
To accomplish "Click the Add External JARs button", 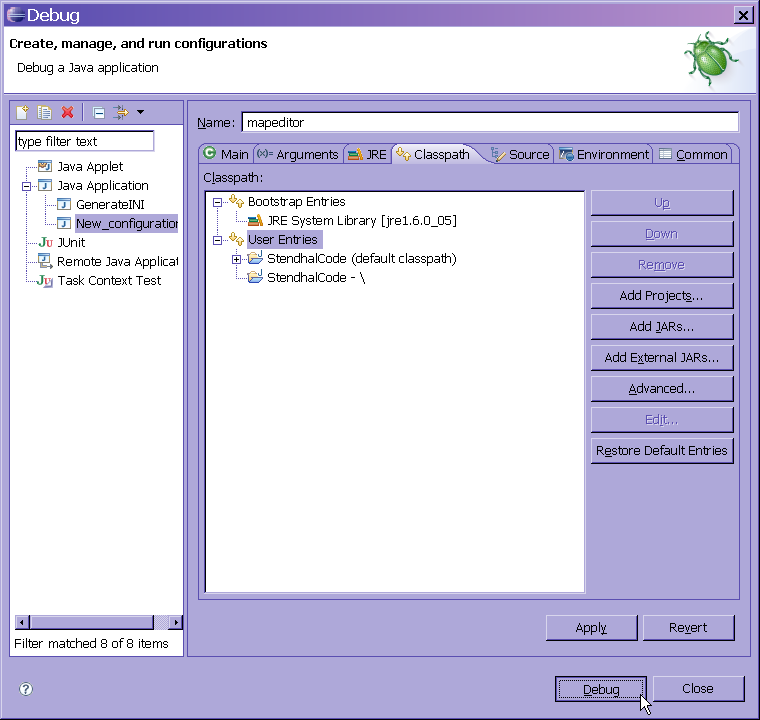I will coord(661,357).
